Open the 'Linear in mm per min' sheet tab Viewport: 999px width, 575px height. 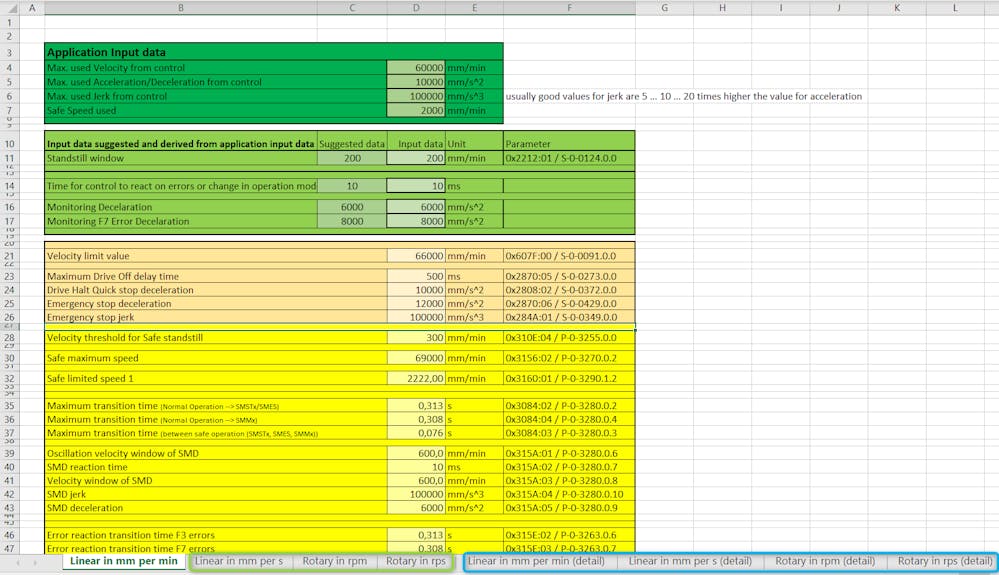(x=124, y=561)
